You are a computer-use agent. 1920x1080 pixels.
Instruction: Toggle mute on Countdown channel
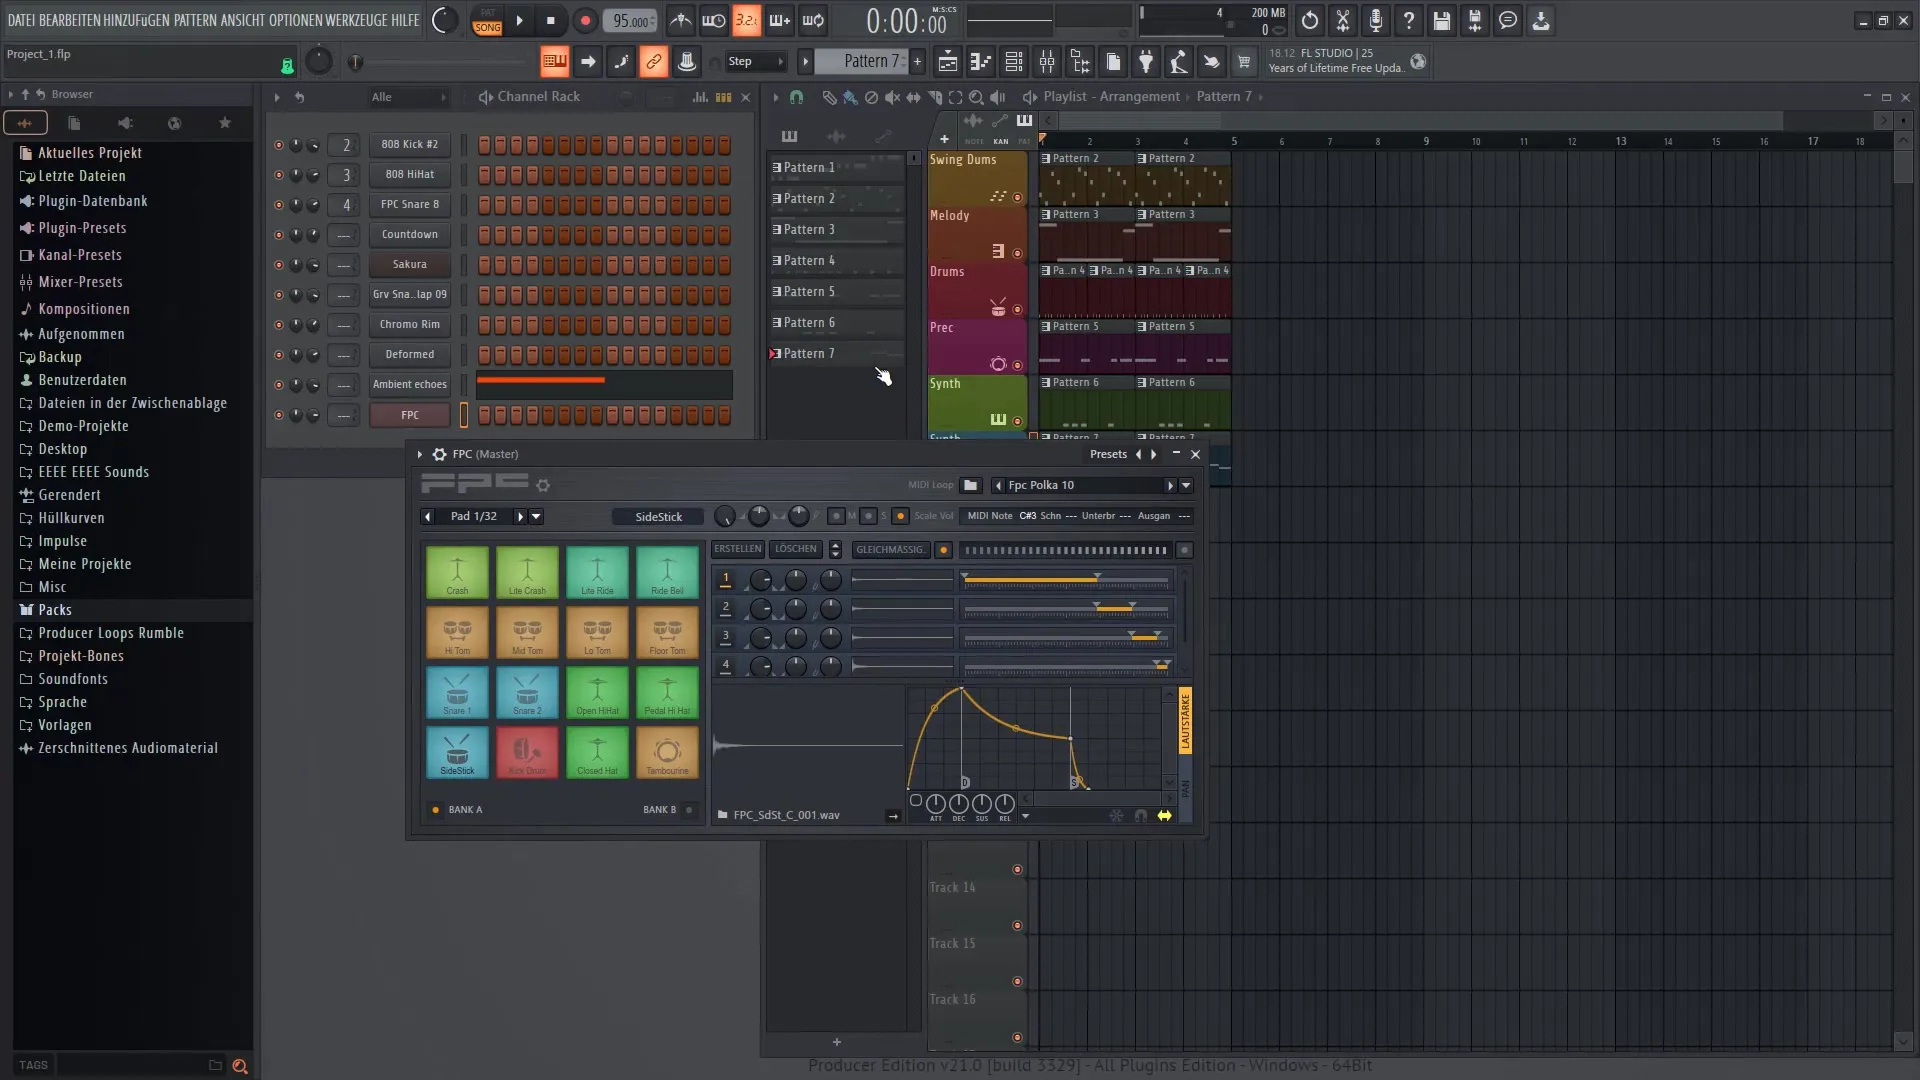[x=277, y=233]
